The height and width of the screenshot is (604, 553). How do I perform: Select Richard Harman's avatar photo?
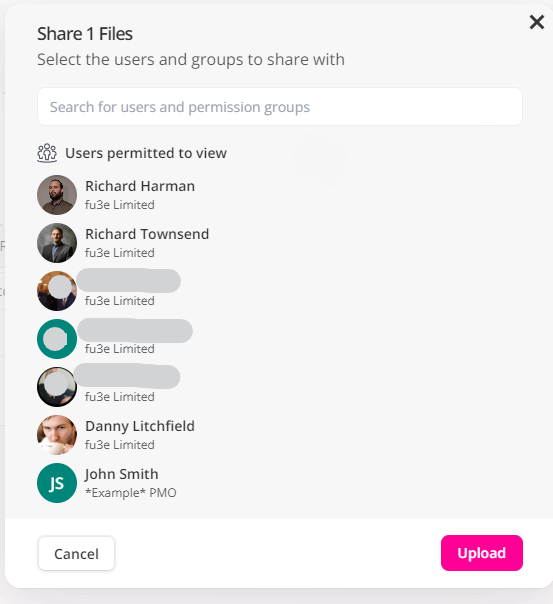tap(57, 195)
